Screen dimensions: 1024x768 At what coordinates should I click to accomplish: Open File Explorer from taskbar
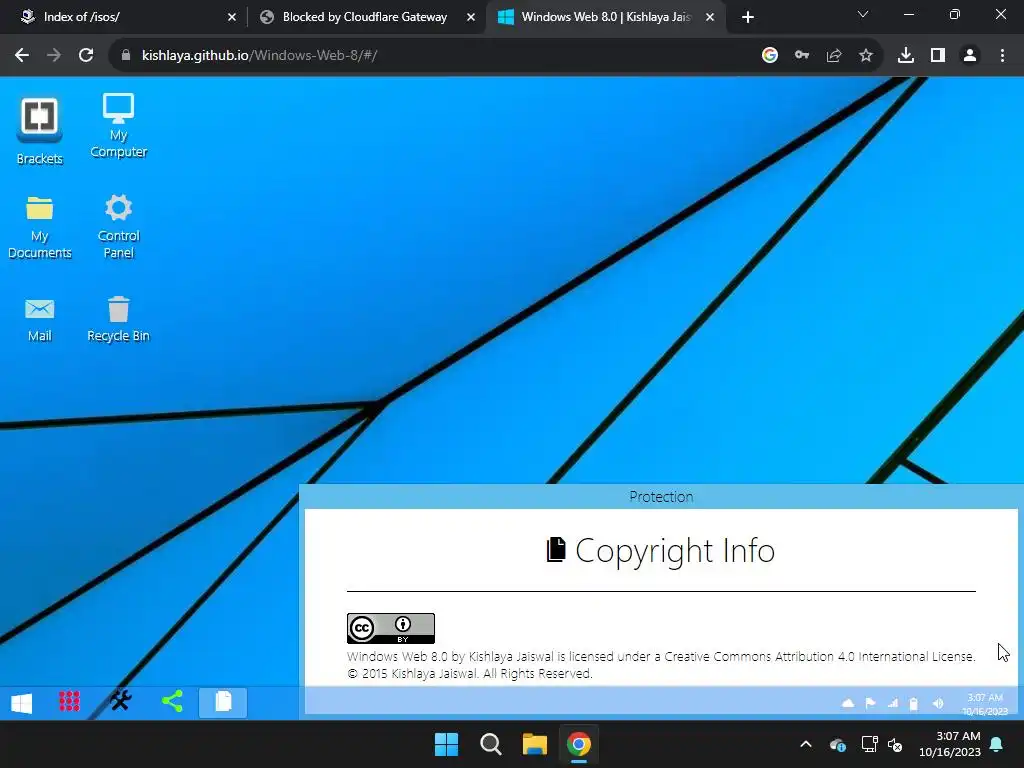click(535, 744)
